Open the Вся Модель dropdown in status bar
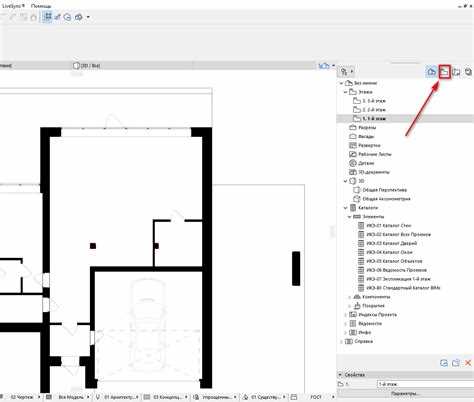 (x=72, y=397)
